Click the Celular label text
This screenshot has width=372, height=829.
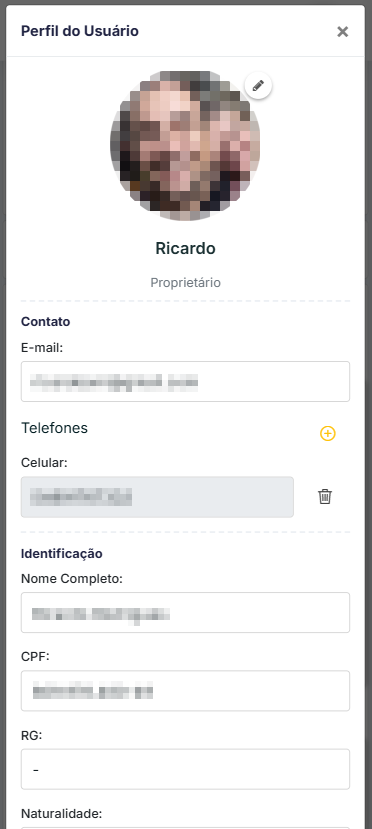pos(44,463)
